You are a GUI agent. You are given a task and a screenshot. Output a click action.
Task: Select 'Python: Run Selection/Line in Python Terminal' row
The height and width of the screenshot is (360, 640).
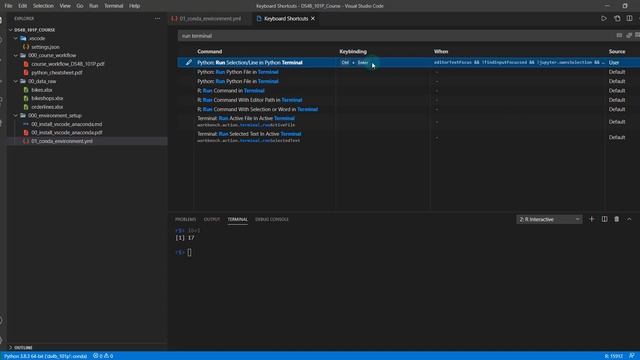[408, 62]
